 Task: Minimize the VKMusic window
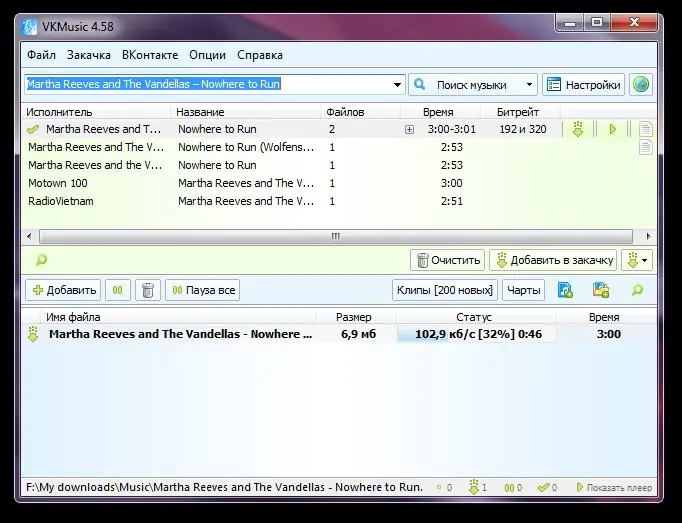click(x=569, y=23)
